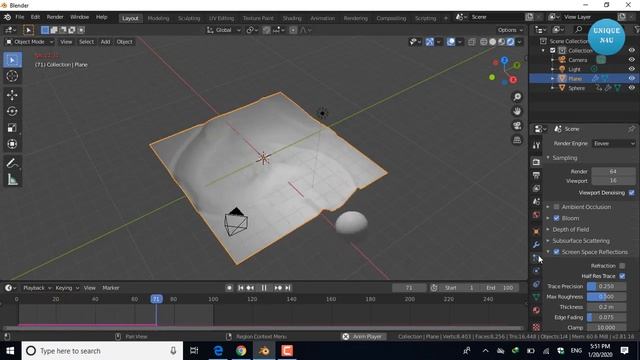The width and height of the screenshot is (640, 360).
Task: Select the Rotate tool
Action: 12,111
